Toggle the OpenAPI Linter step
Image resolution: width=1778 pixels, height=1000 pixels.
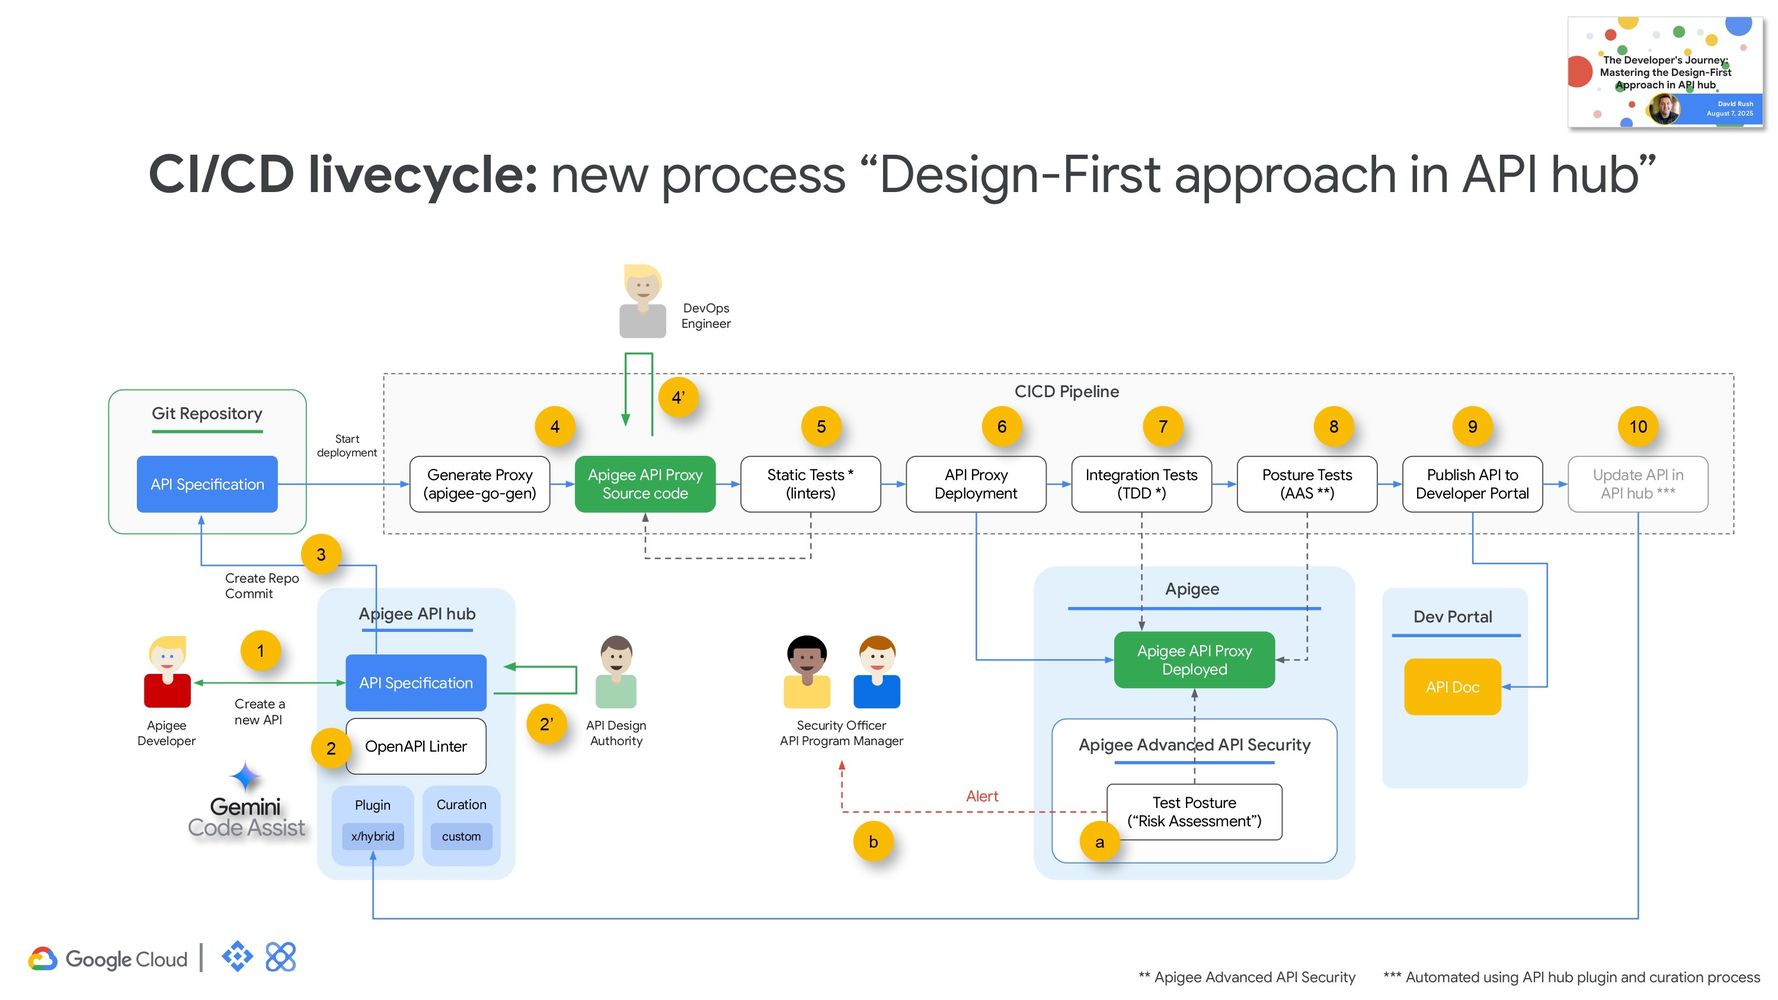coord(415,746)
